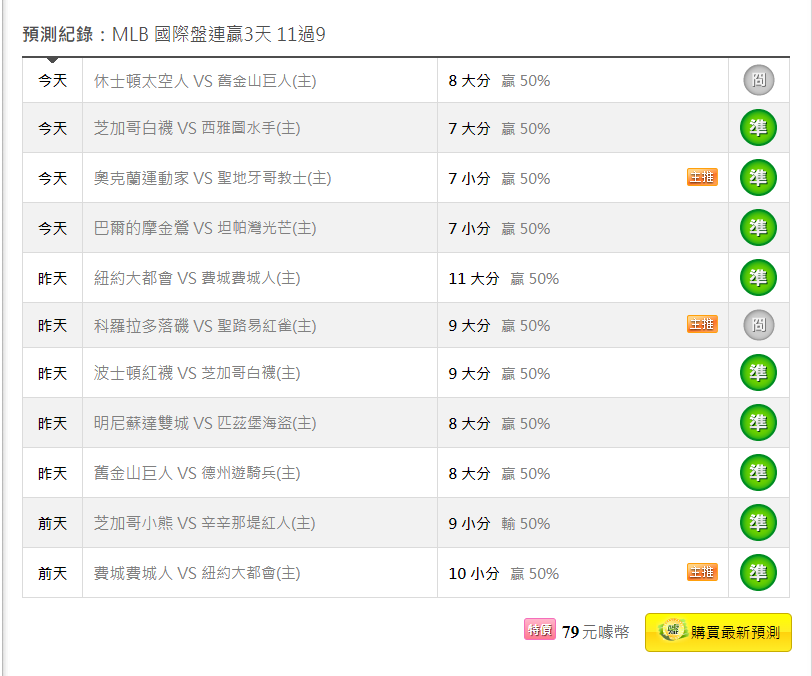Viewport: 812px width, 676px height.
Task: Select prediction 8 大分 in 休士頓太空人 row
Action: [469, 81]
